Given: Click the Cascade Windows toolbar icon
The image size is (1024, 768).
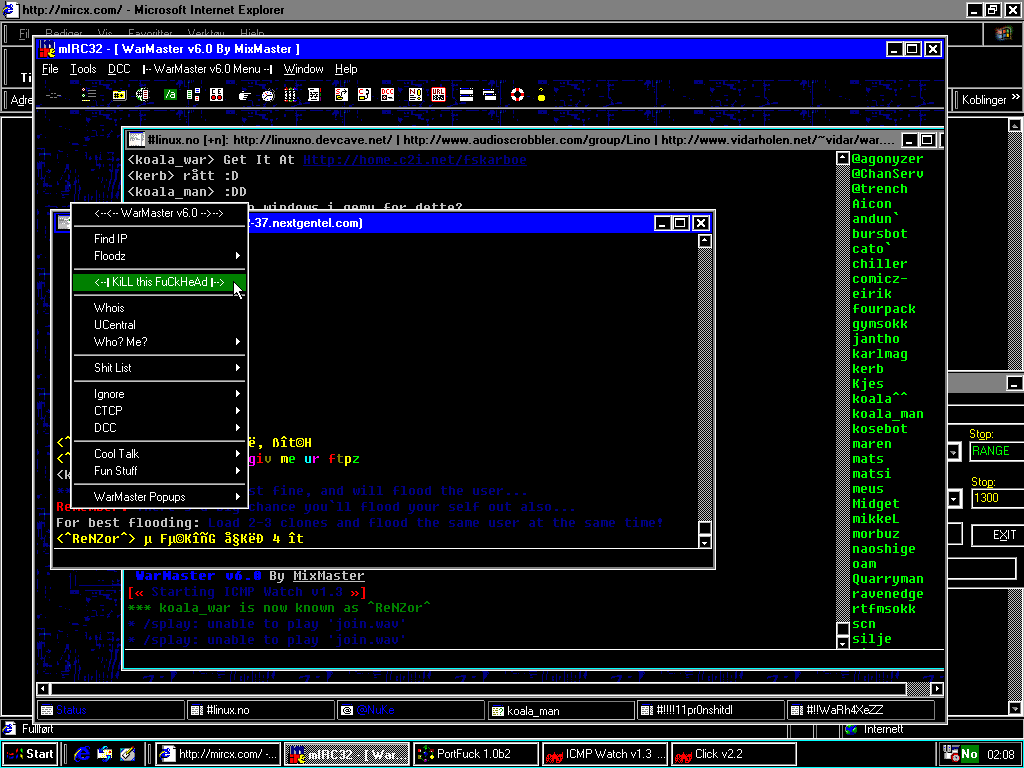Looking at the screenshot, I should pos(490,95).
